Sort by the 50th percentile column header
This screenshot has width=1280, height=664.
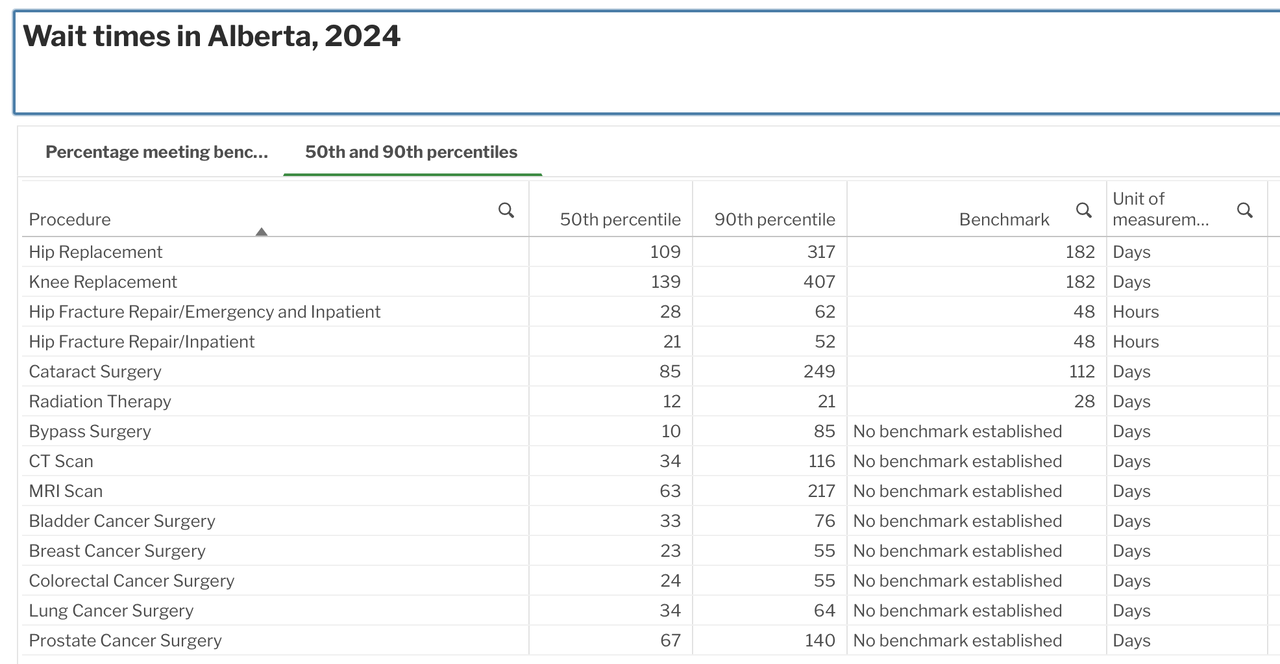coord(619,219)
